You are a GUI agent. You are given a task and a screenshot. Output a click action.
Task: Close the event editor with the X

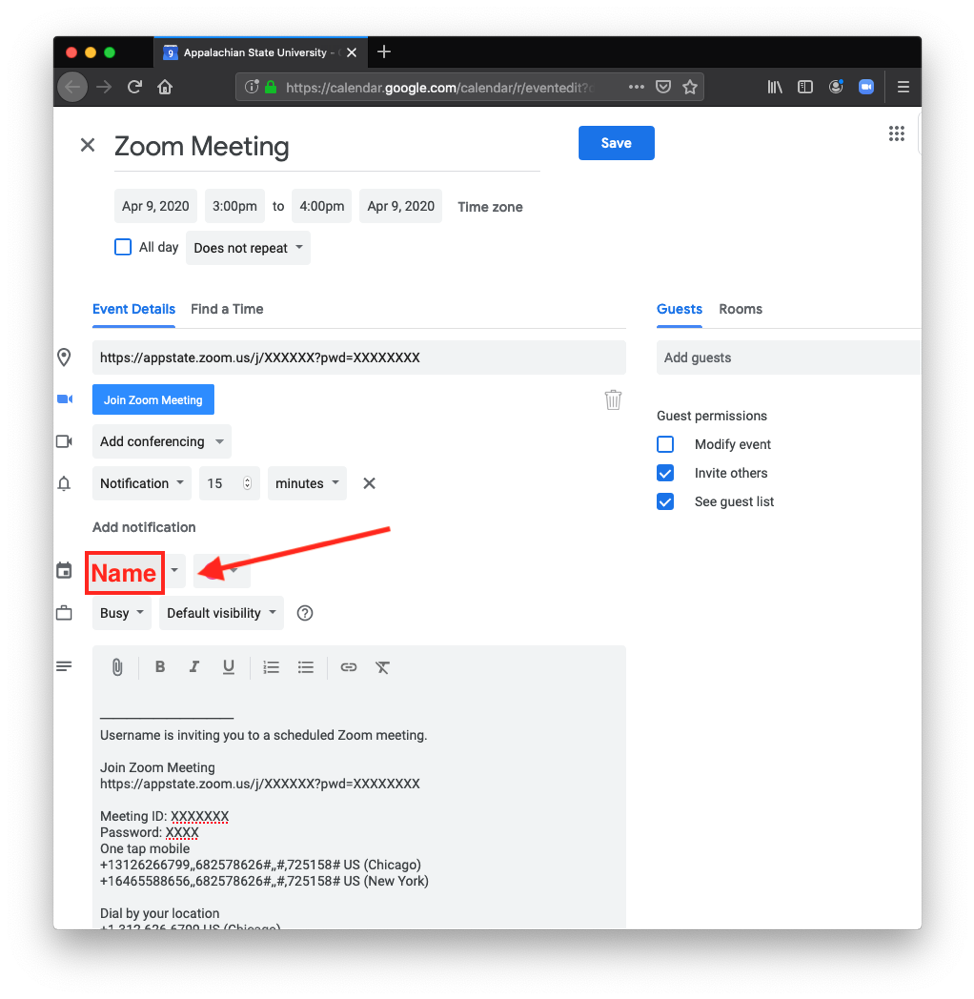click(x=87, y=145)
